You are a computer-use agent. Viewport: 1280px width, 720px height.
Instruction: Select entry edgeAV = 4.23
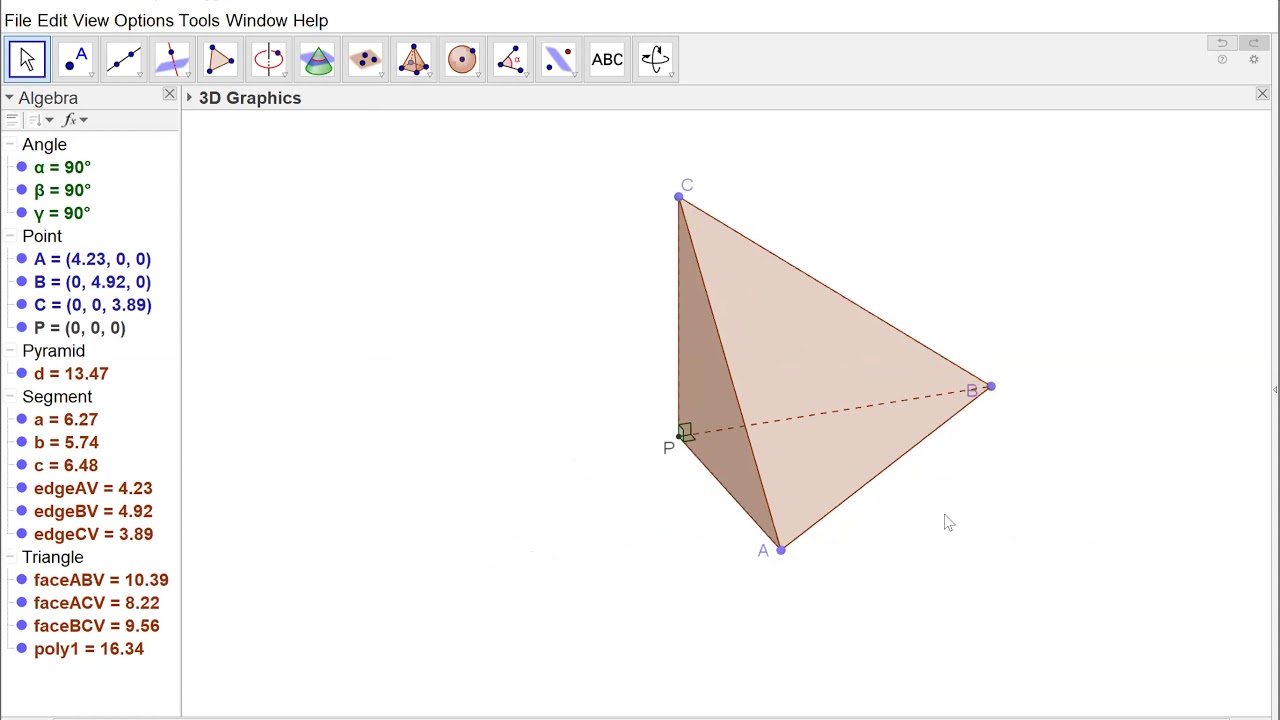93,489
